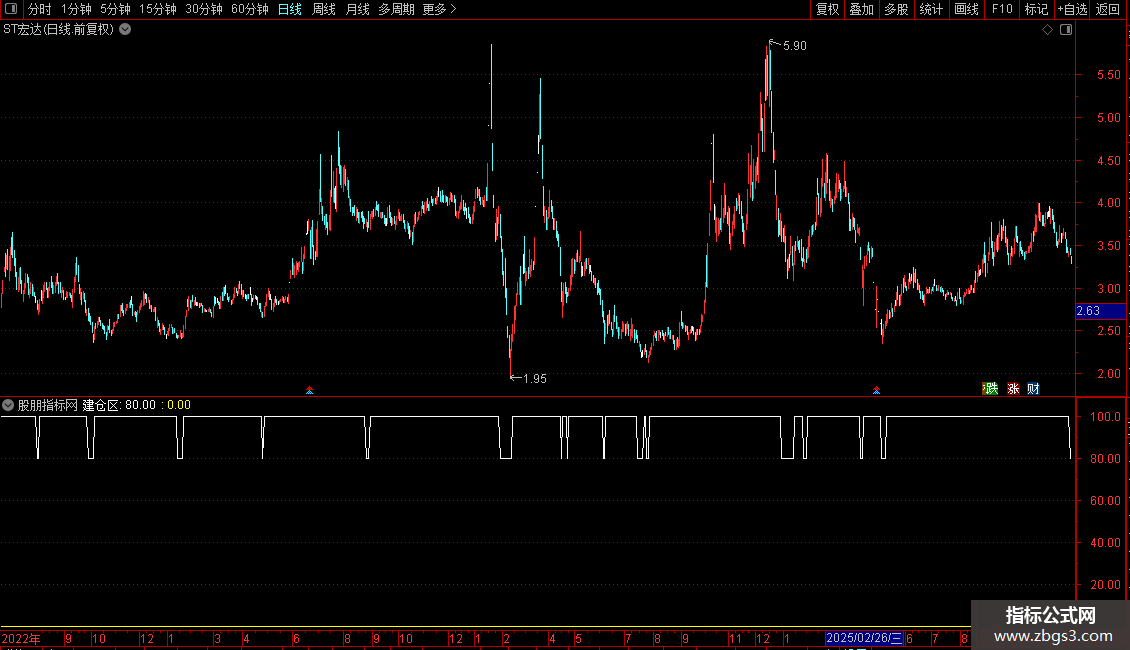Click the event arrow marker near June 2023
Screen dimensions: 1130x650
(x=309, y=390)
